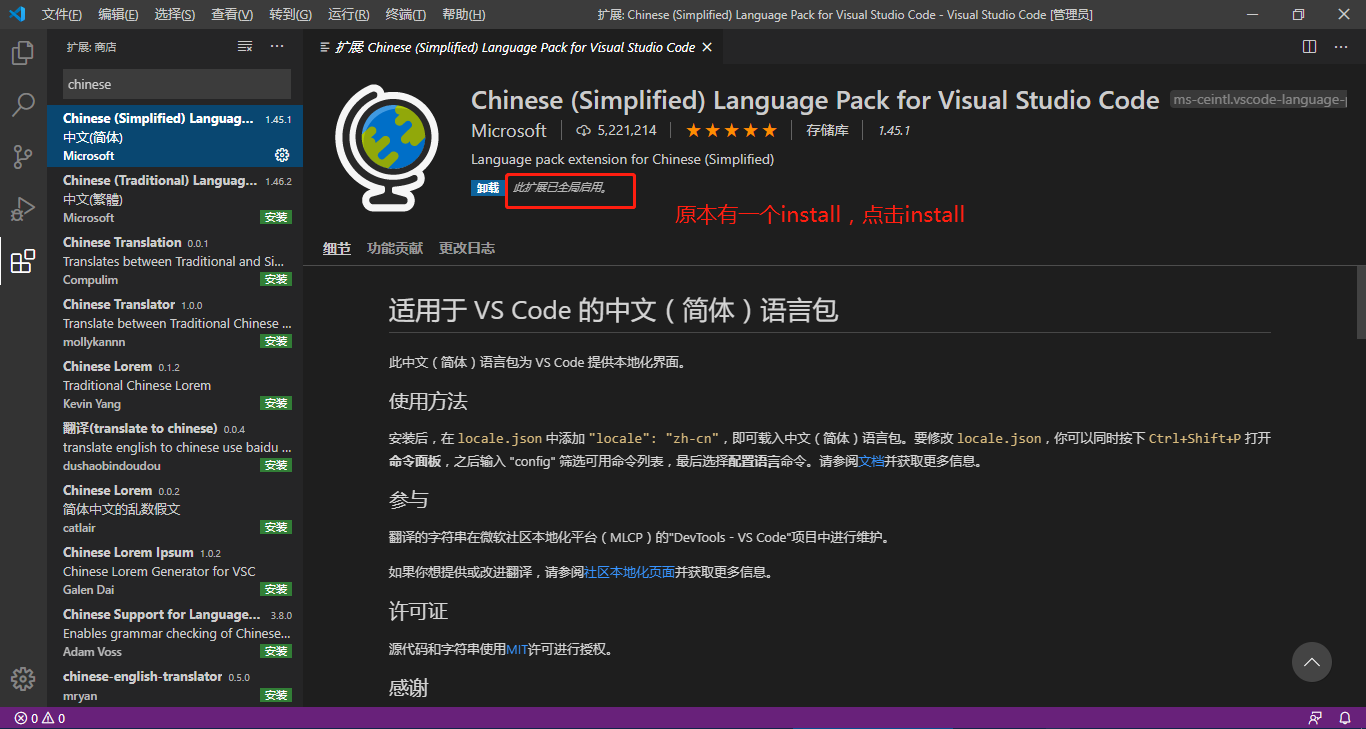This screenshot has width=1366, height=729.
Task: Open the Run and Debug view
Action: (x=22, y=208)
